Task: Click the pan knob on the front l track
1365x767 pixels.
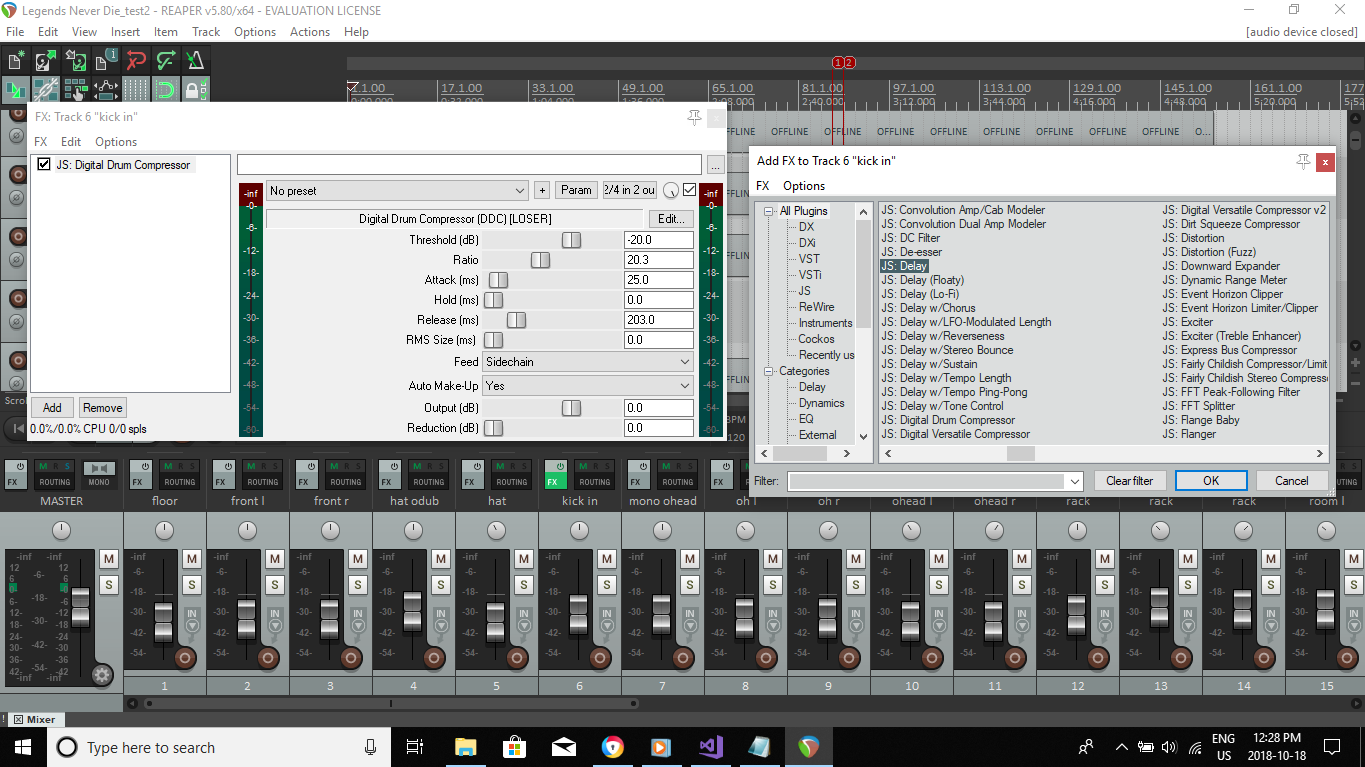Action: (247, 530)
